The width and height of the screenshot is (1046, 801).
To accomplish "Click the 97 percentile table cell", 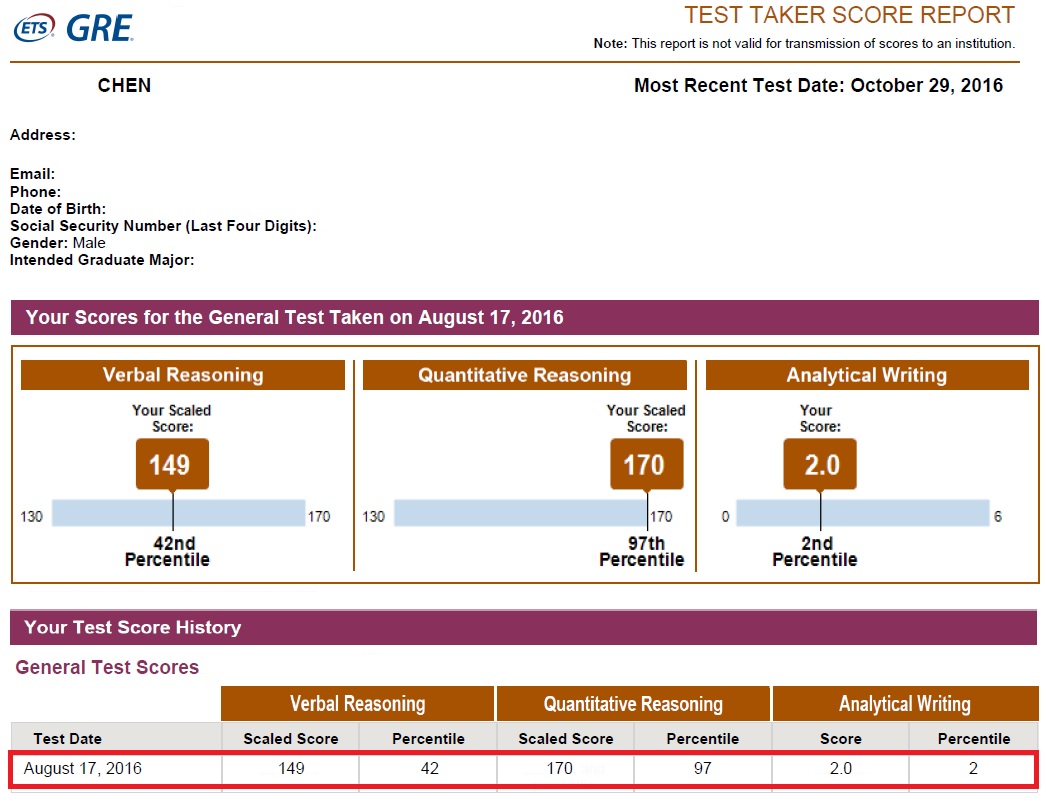I will (x=702, y=768).
